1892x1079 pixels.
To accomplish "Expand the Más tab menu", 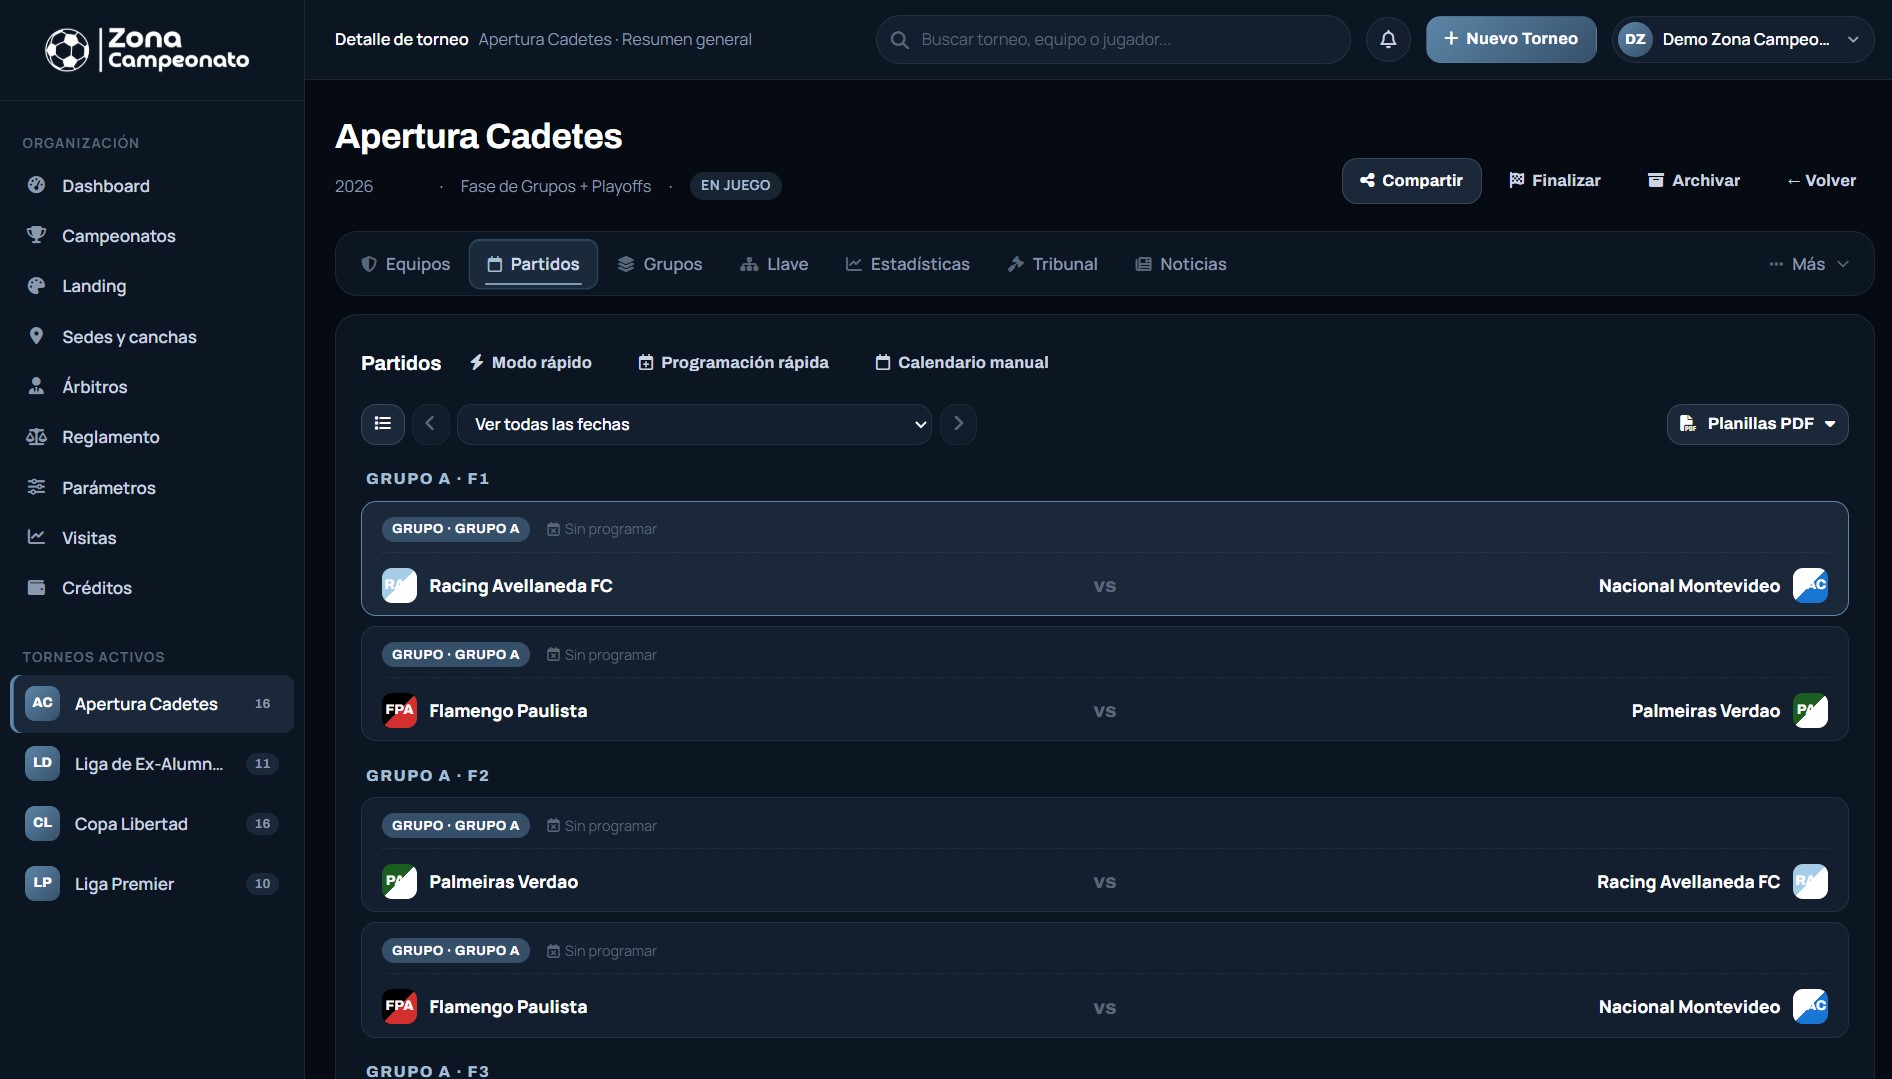I will point(1808,264).
